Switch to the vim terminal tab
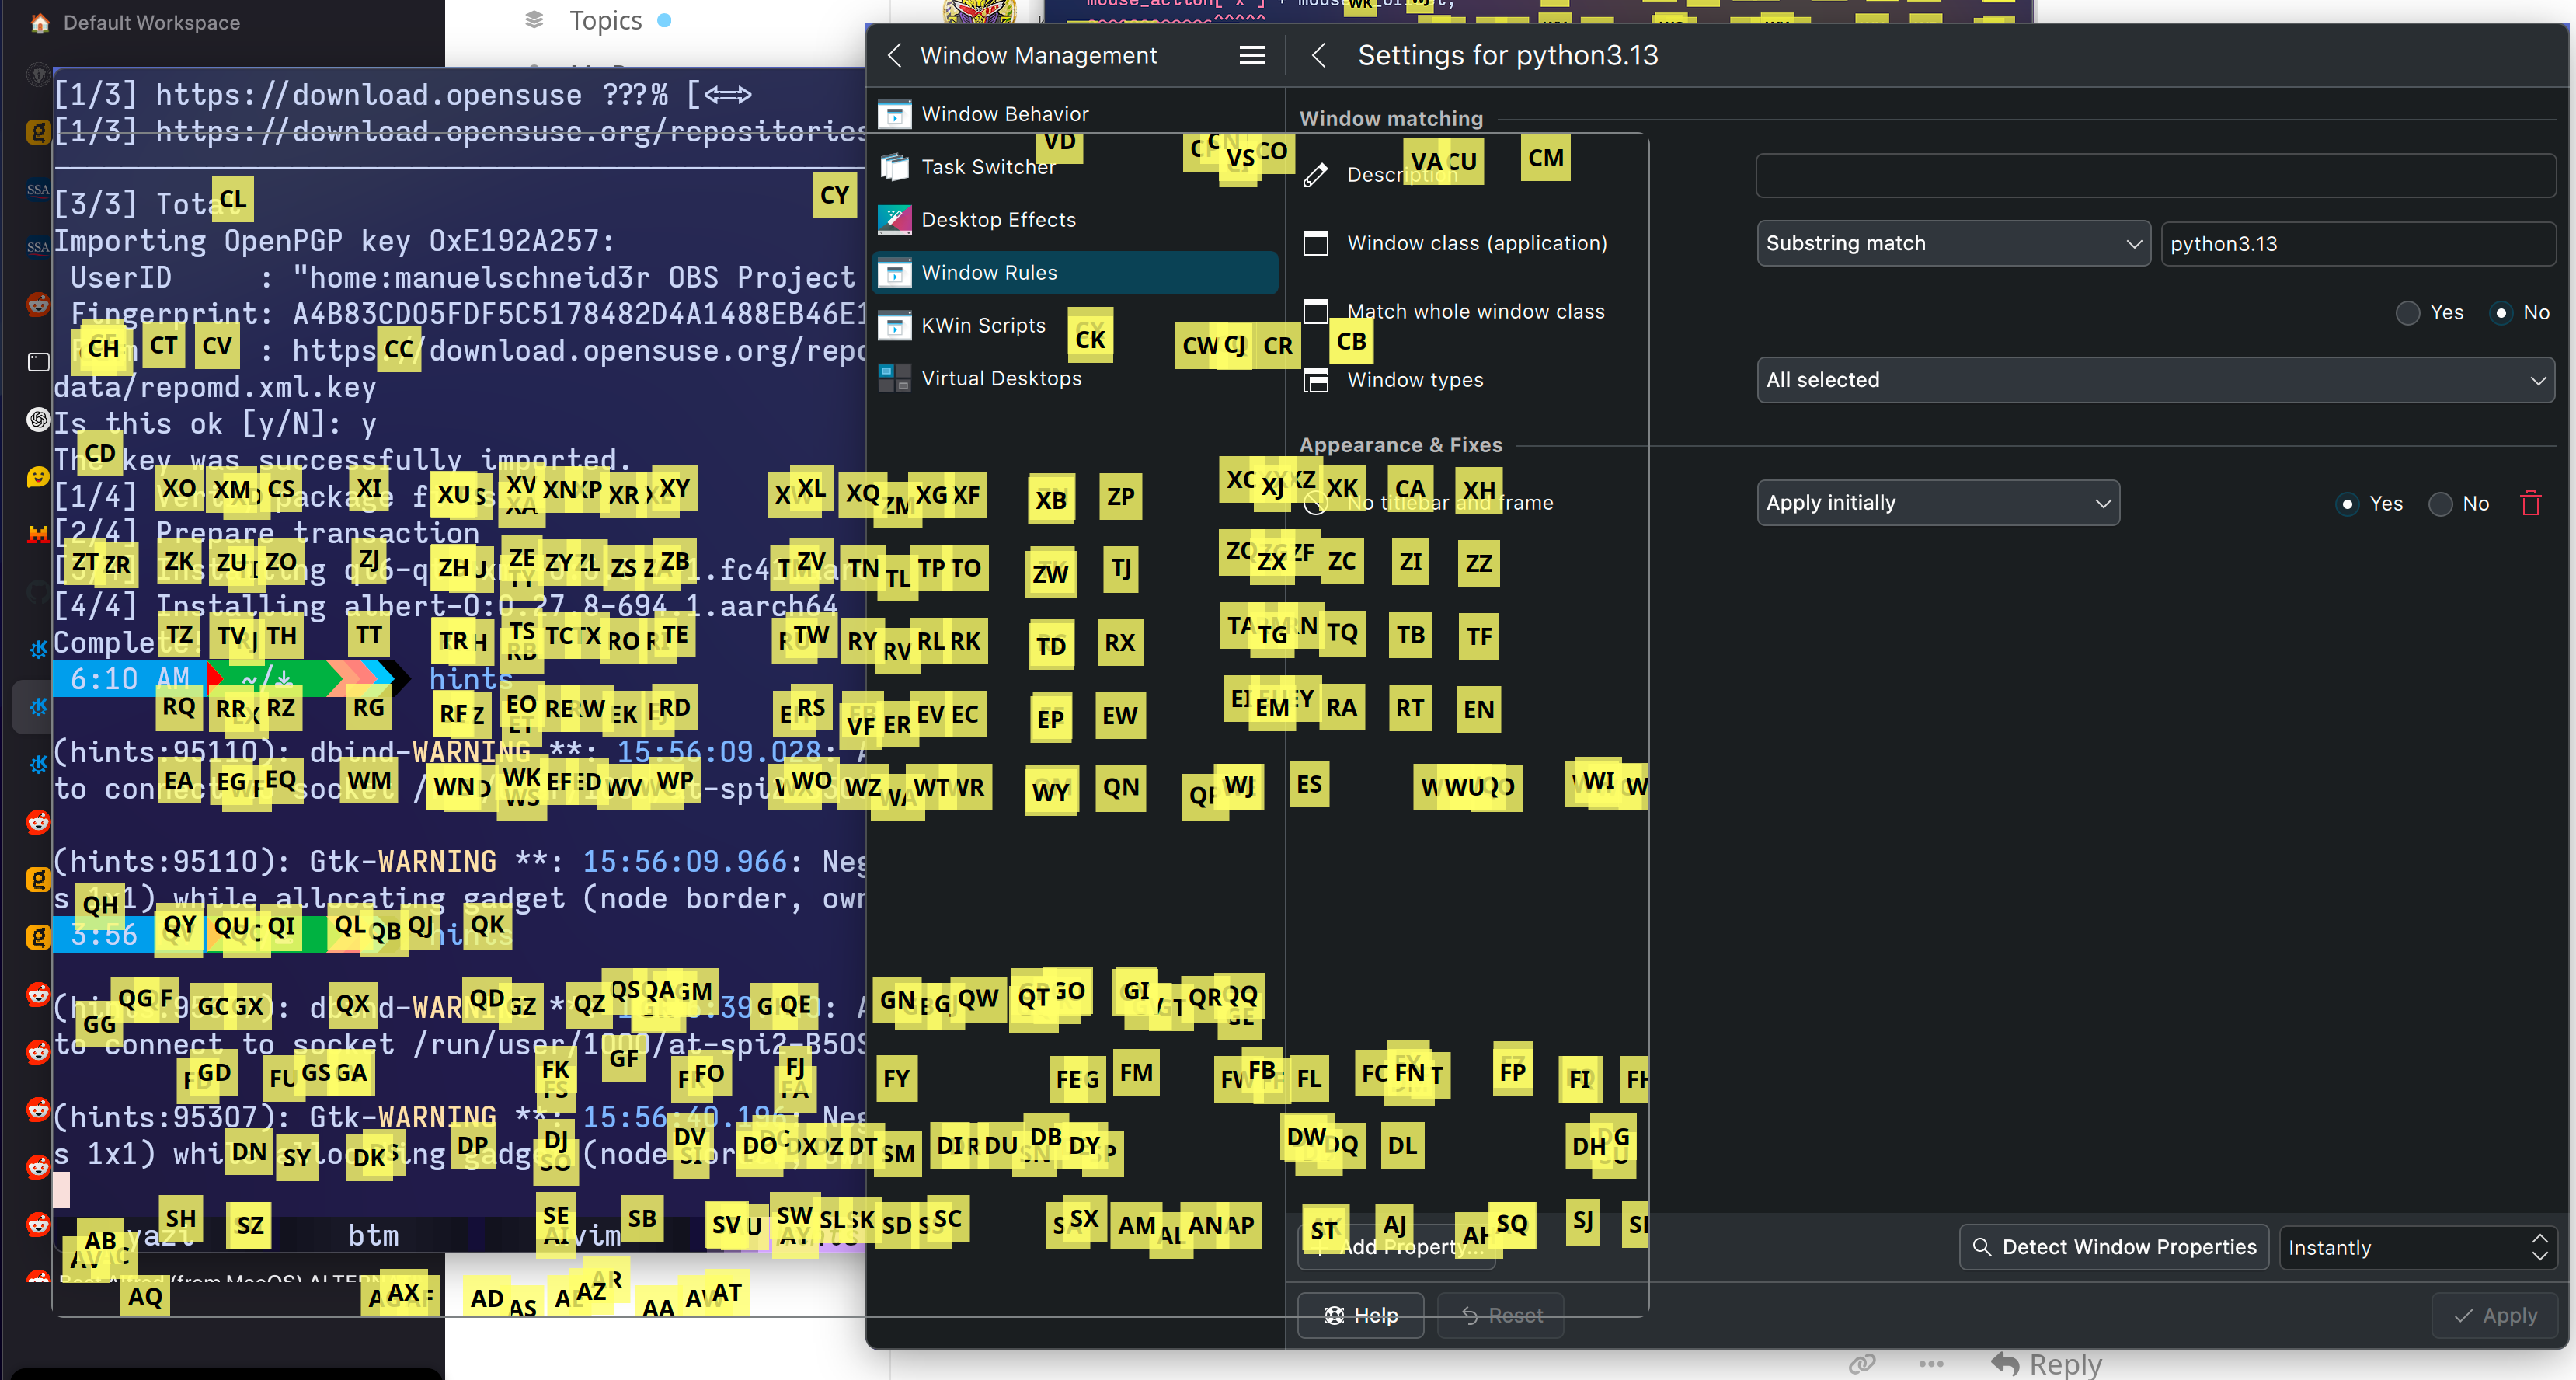The height and width of the screenshot is (1380, 2576). pos(595,1236)
